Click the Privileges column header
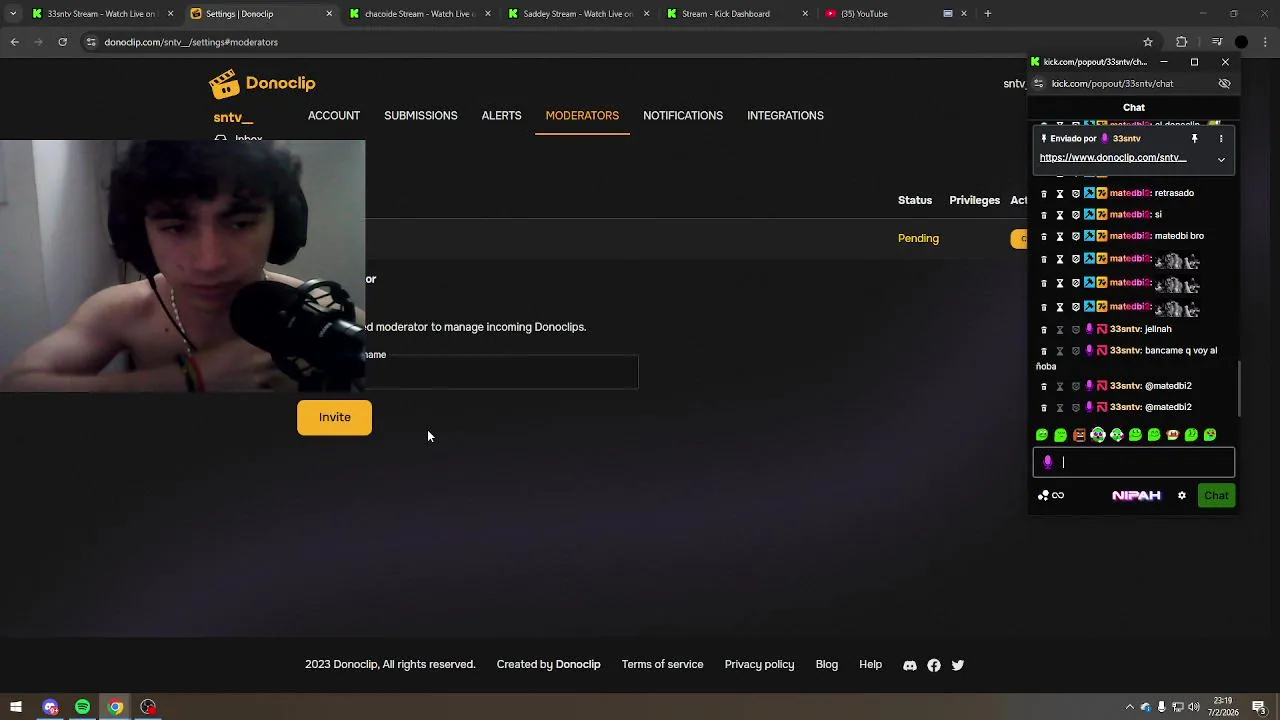This screenshot has height=720, width=1280. [x=974, y=201]
